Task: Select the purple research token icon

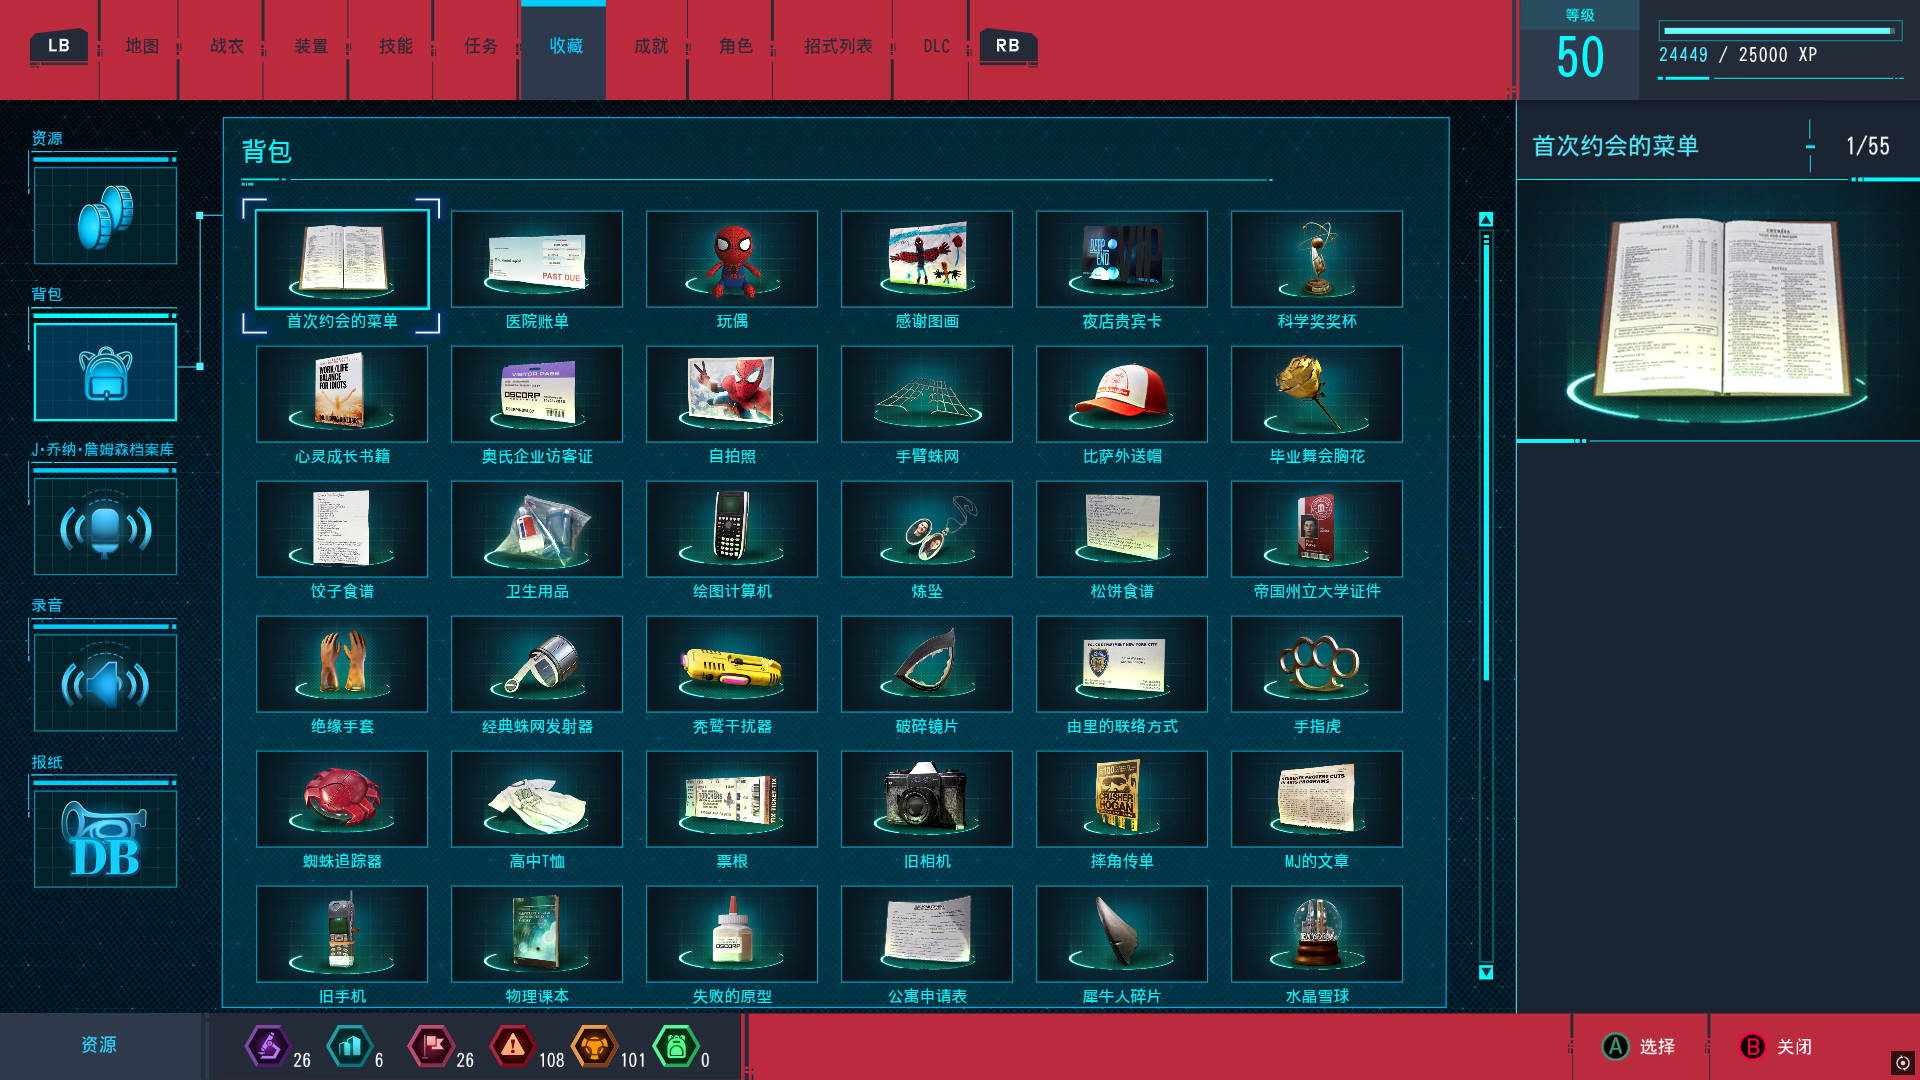Action: coord(267,1046)
